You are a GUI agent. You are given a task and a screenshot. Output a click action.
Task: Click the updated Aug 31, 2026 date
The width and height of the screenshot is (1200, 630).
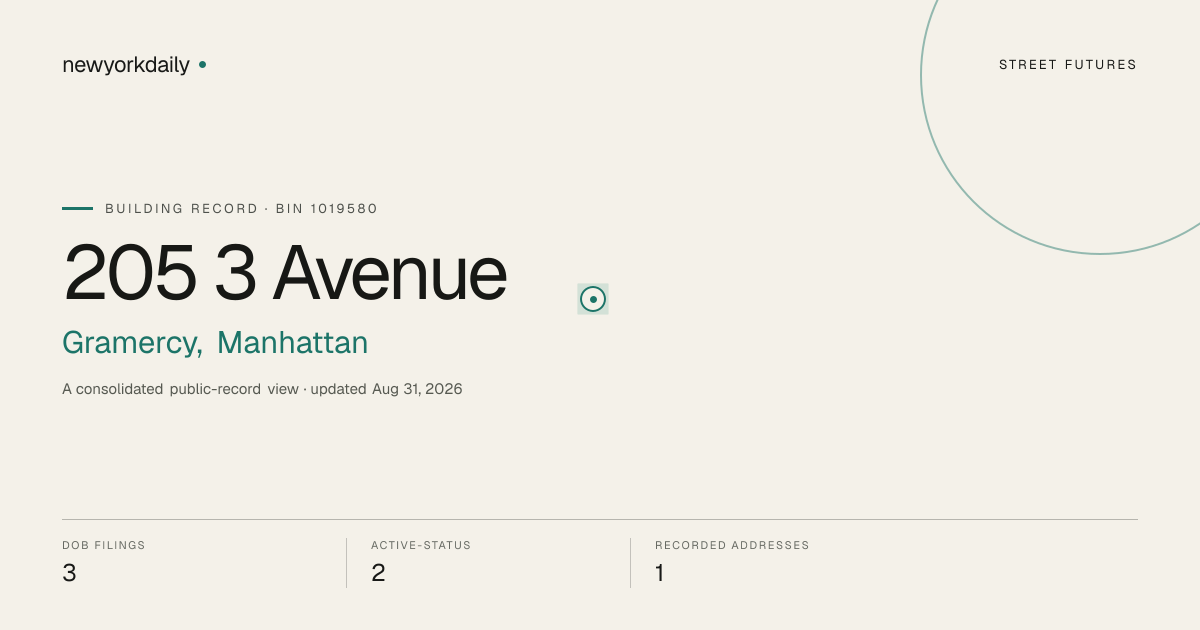click(387, 389)
